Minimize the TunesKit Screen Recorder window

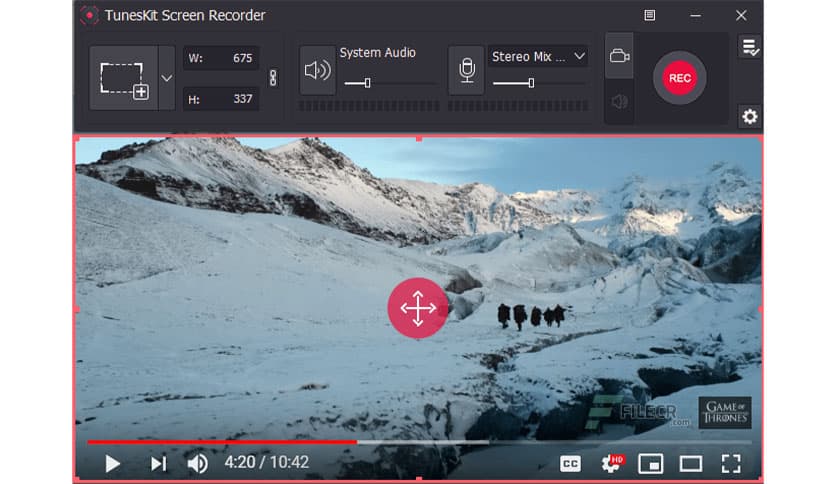point(695,15)
